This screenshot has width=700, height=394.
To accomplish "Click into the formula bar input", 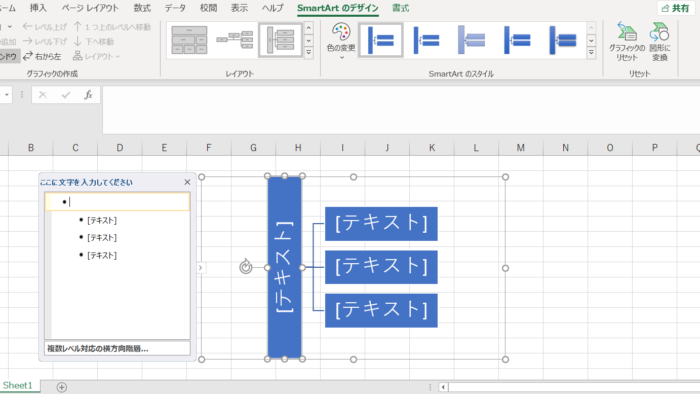I will pyautogui.click(x=401, y=110).
